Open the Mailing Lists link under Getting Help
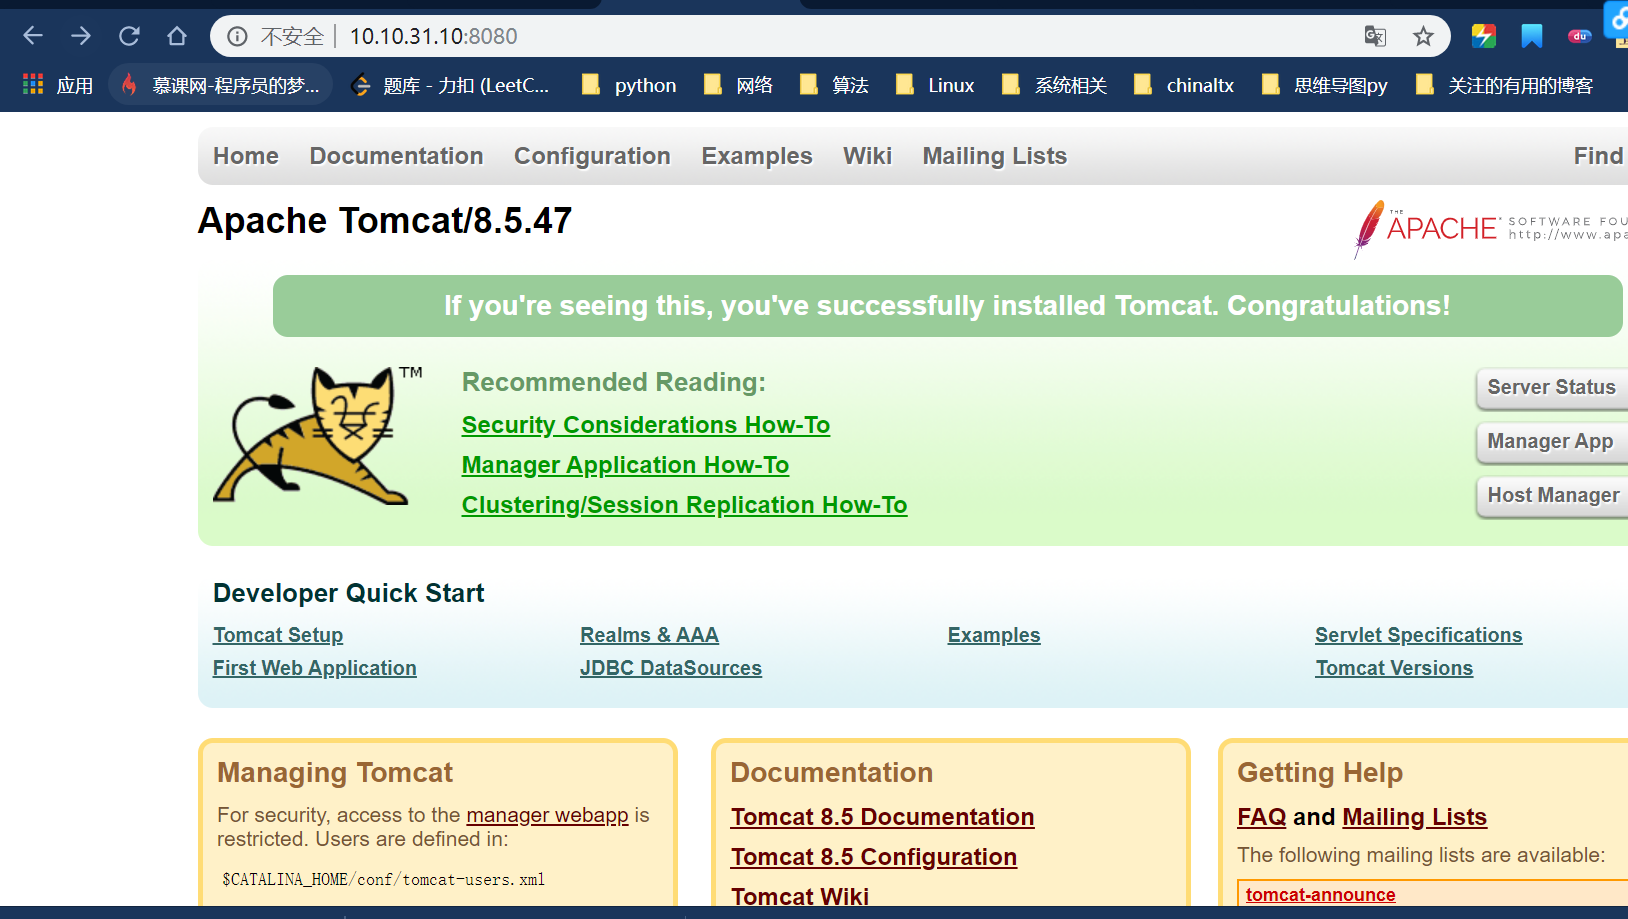 click(1415, 817)
